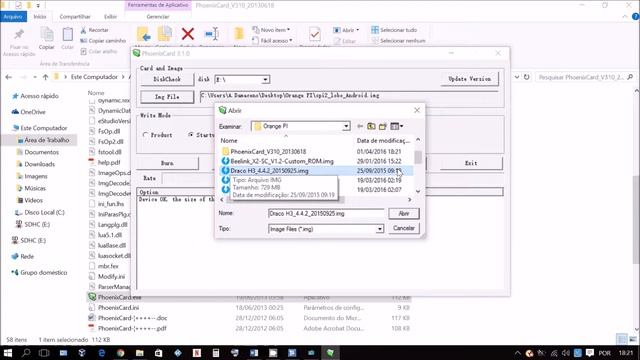Click Selecionar tudo in the ribbon

(394, 30)
